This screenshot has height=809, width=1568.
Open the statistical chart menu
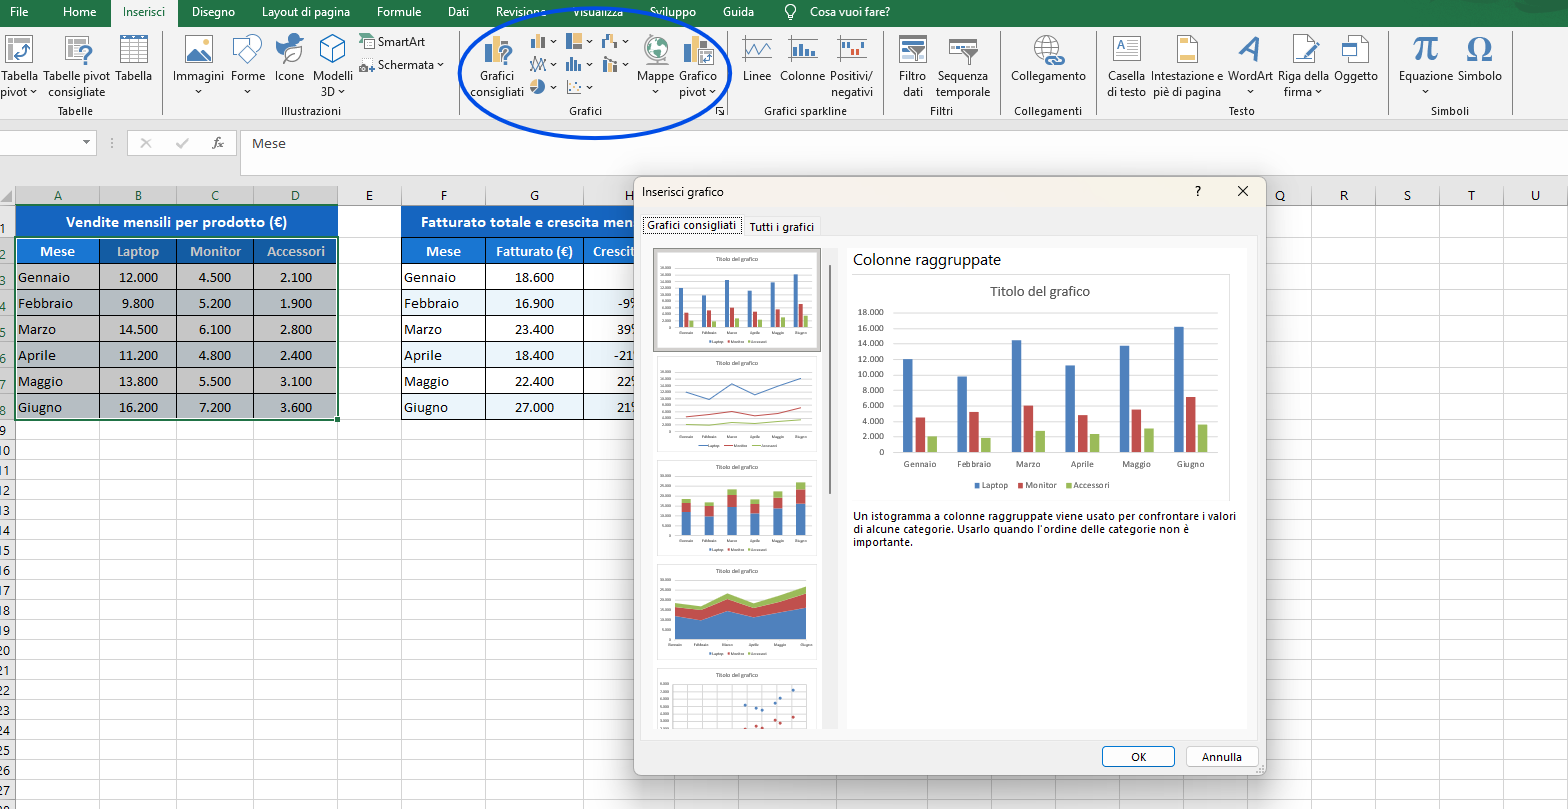point(579,65)
